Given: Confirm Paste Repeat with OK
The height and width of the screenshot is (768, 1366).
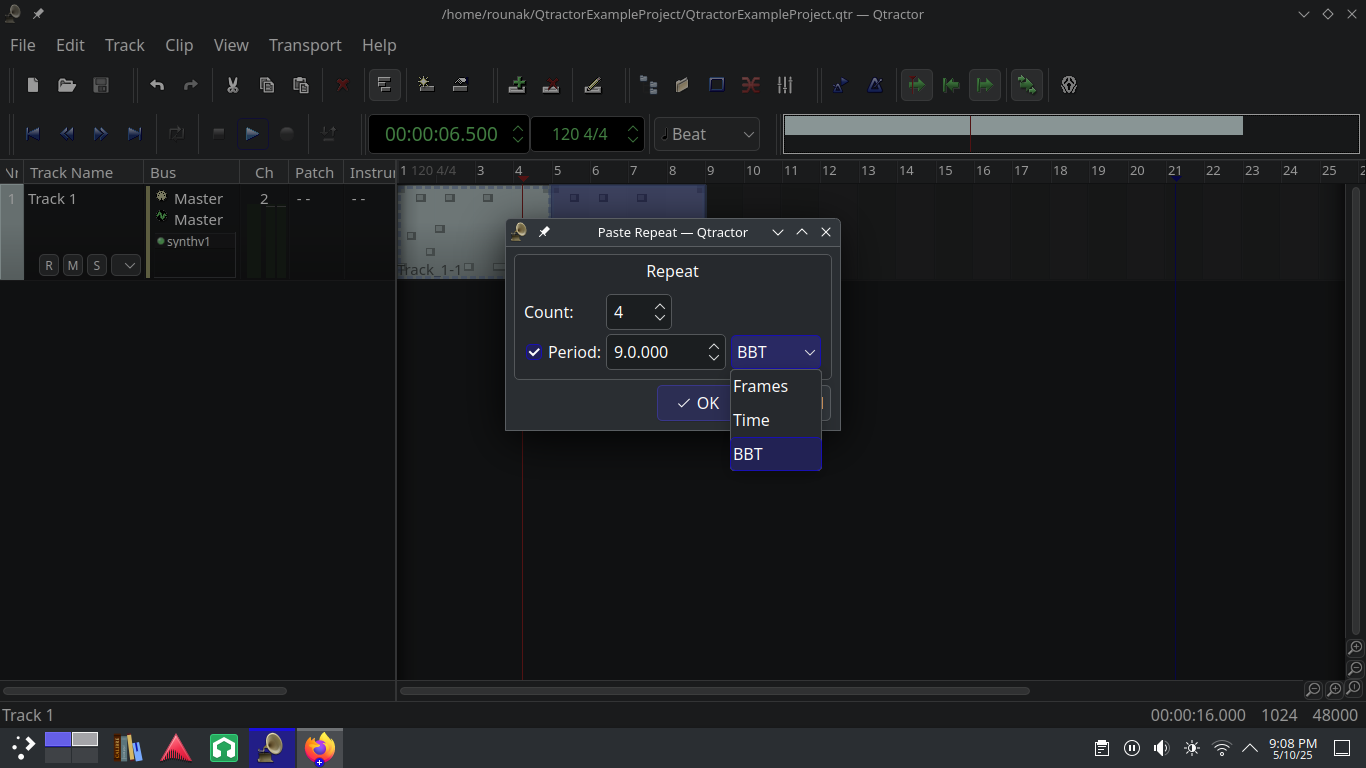Looking at the screenshot, I should tap(698, 403).
